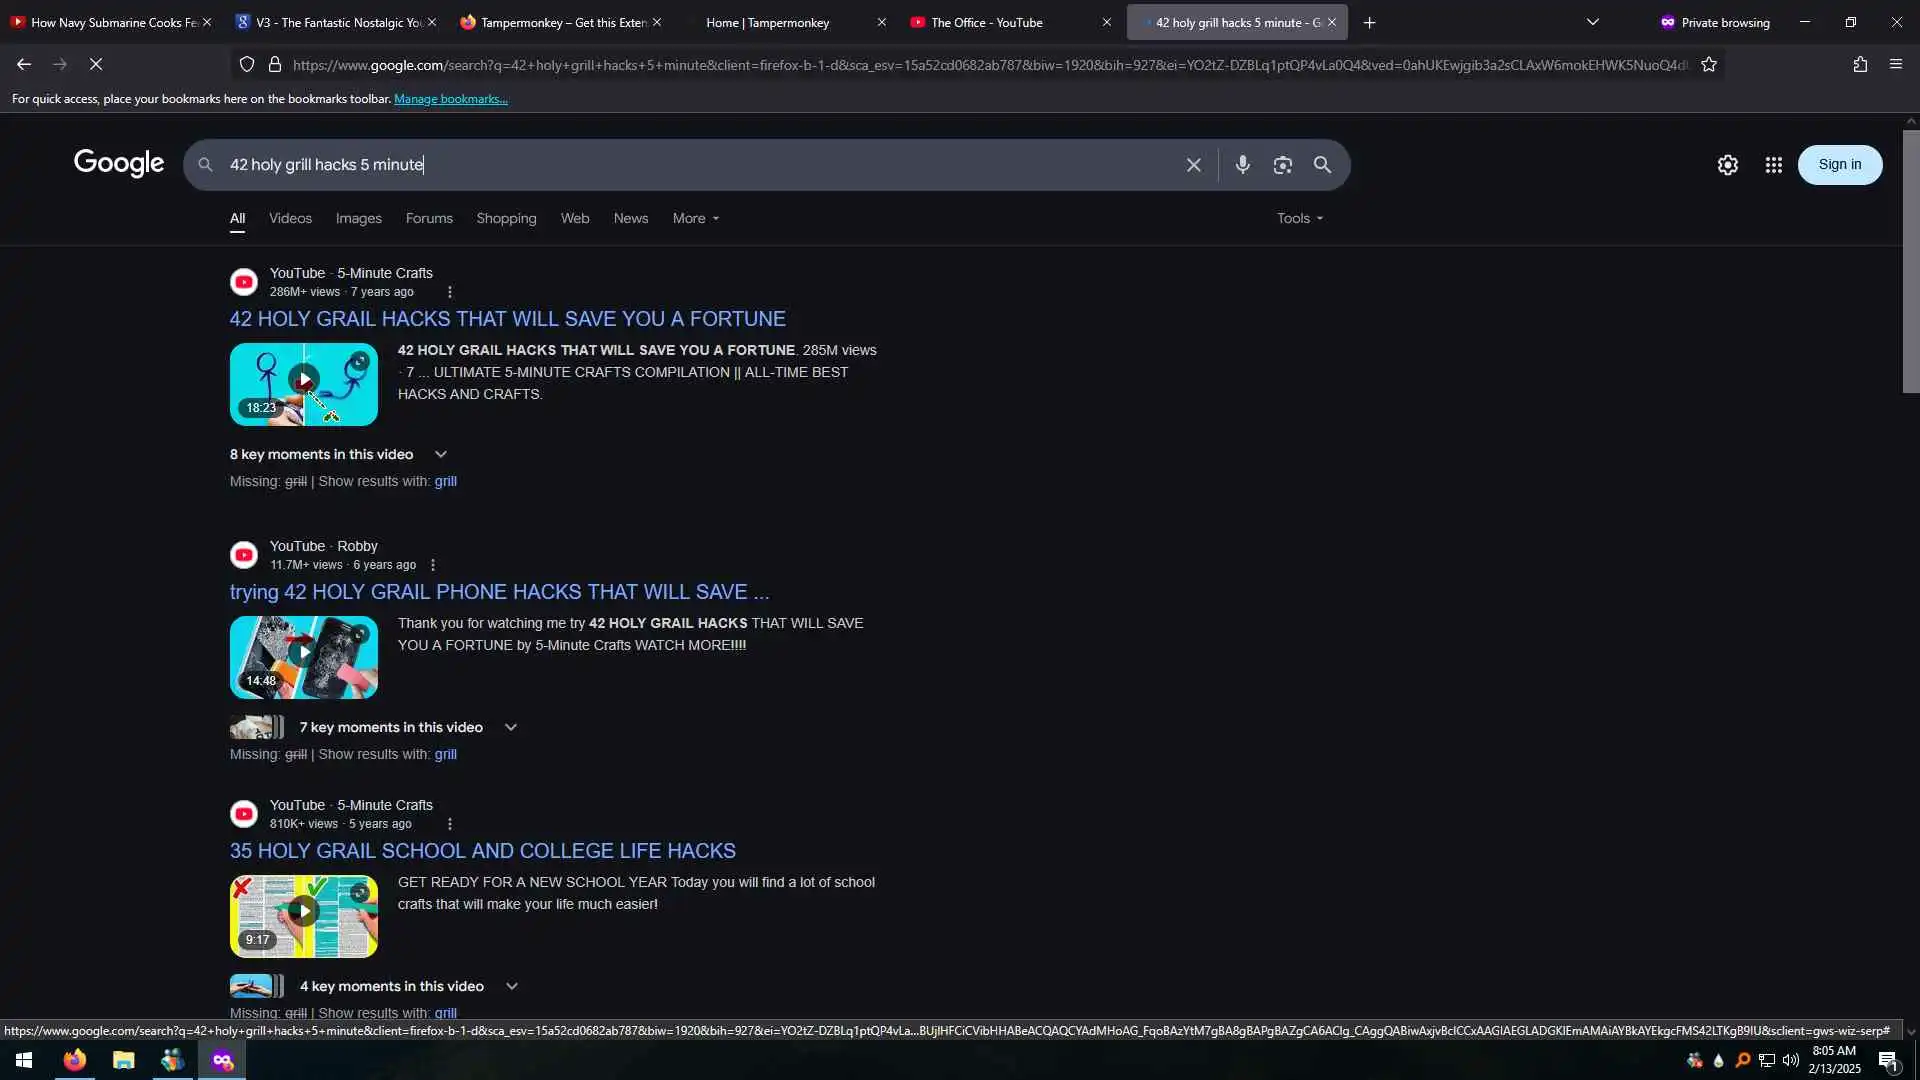Viewport: 1920px width, 1080px height.
Task: Expand 8 key moments in this video
Action: (440, 454)
